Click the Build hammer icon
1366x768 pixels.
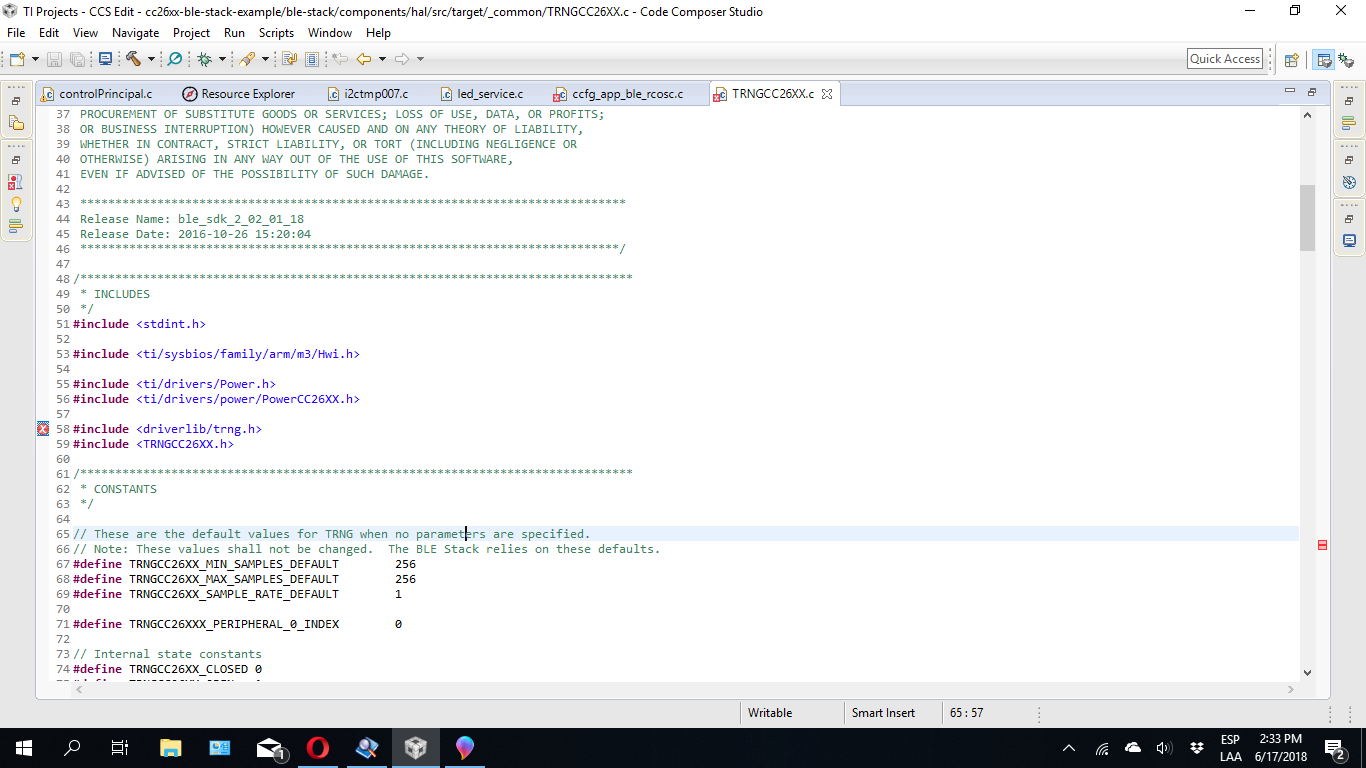pos(133,59)
